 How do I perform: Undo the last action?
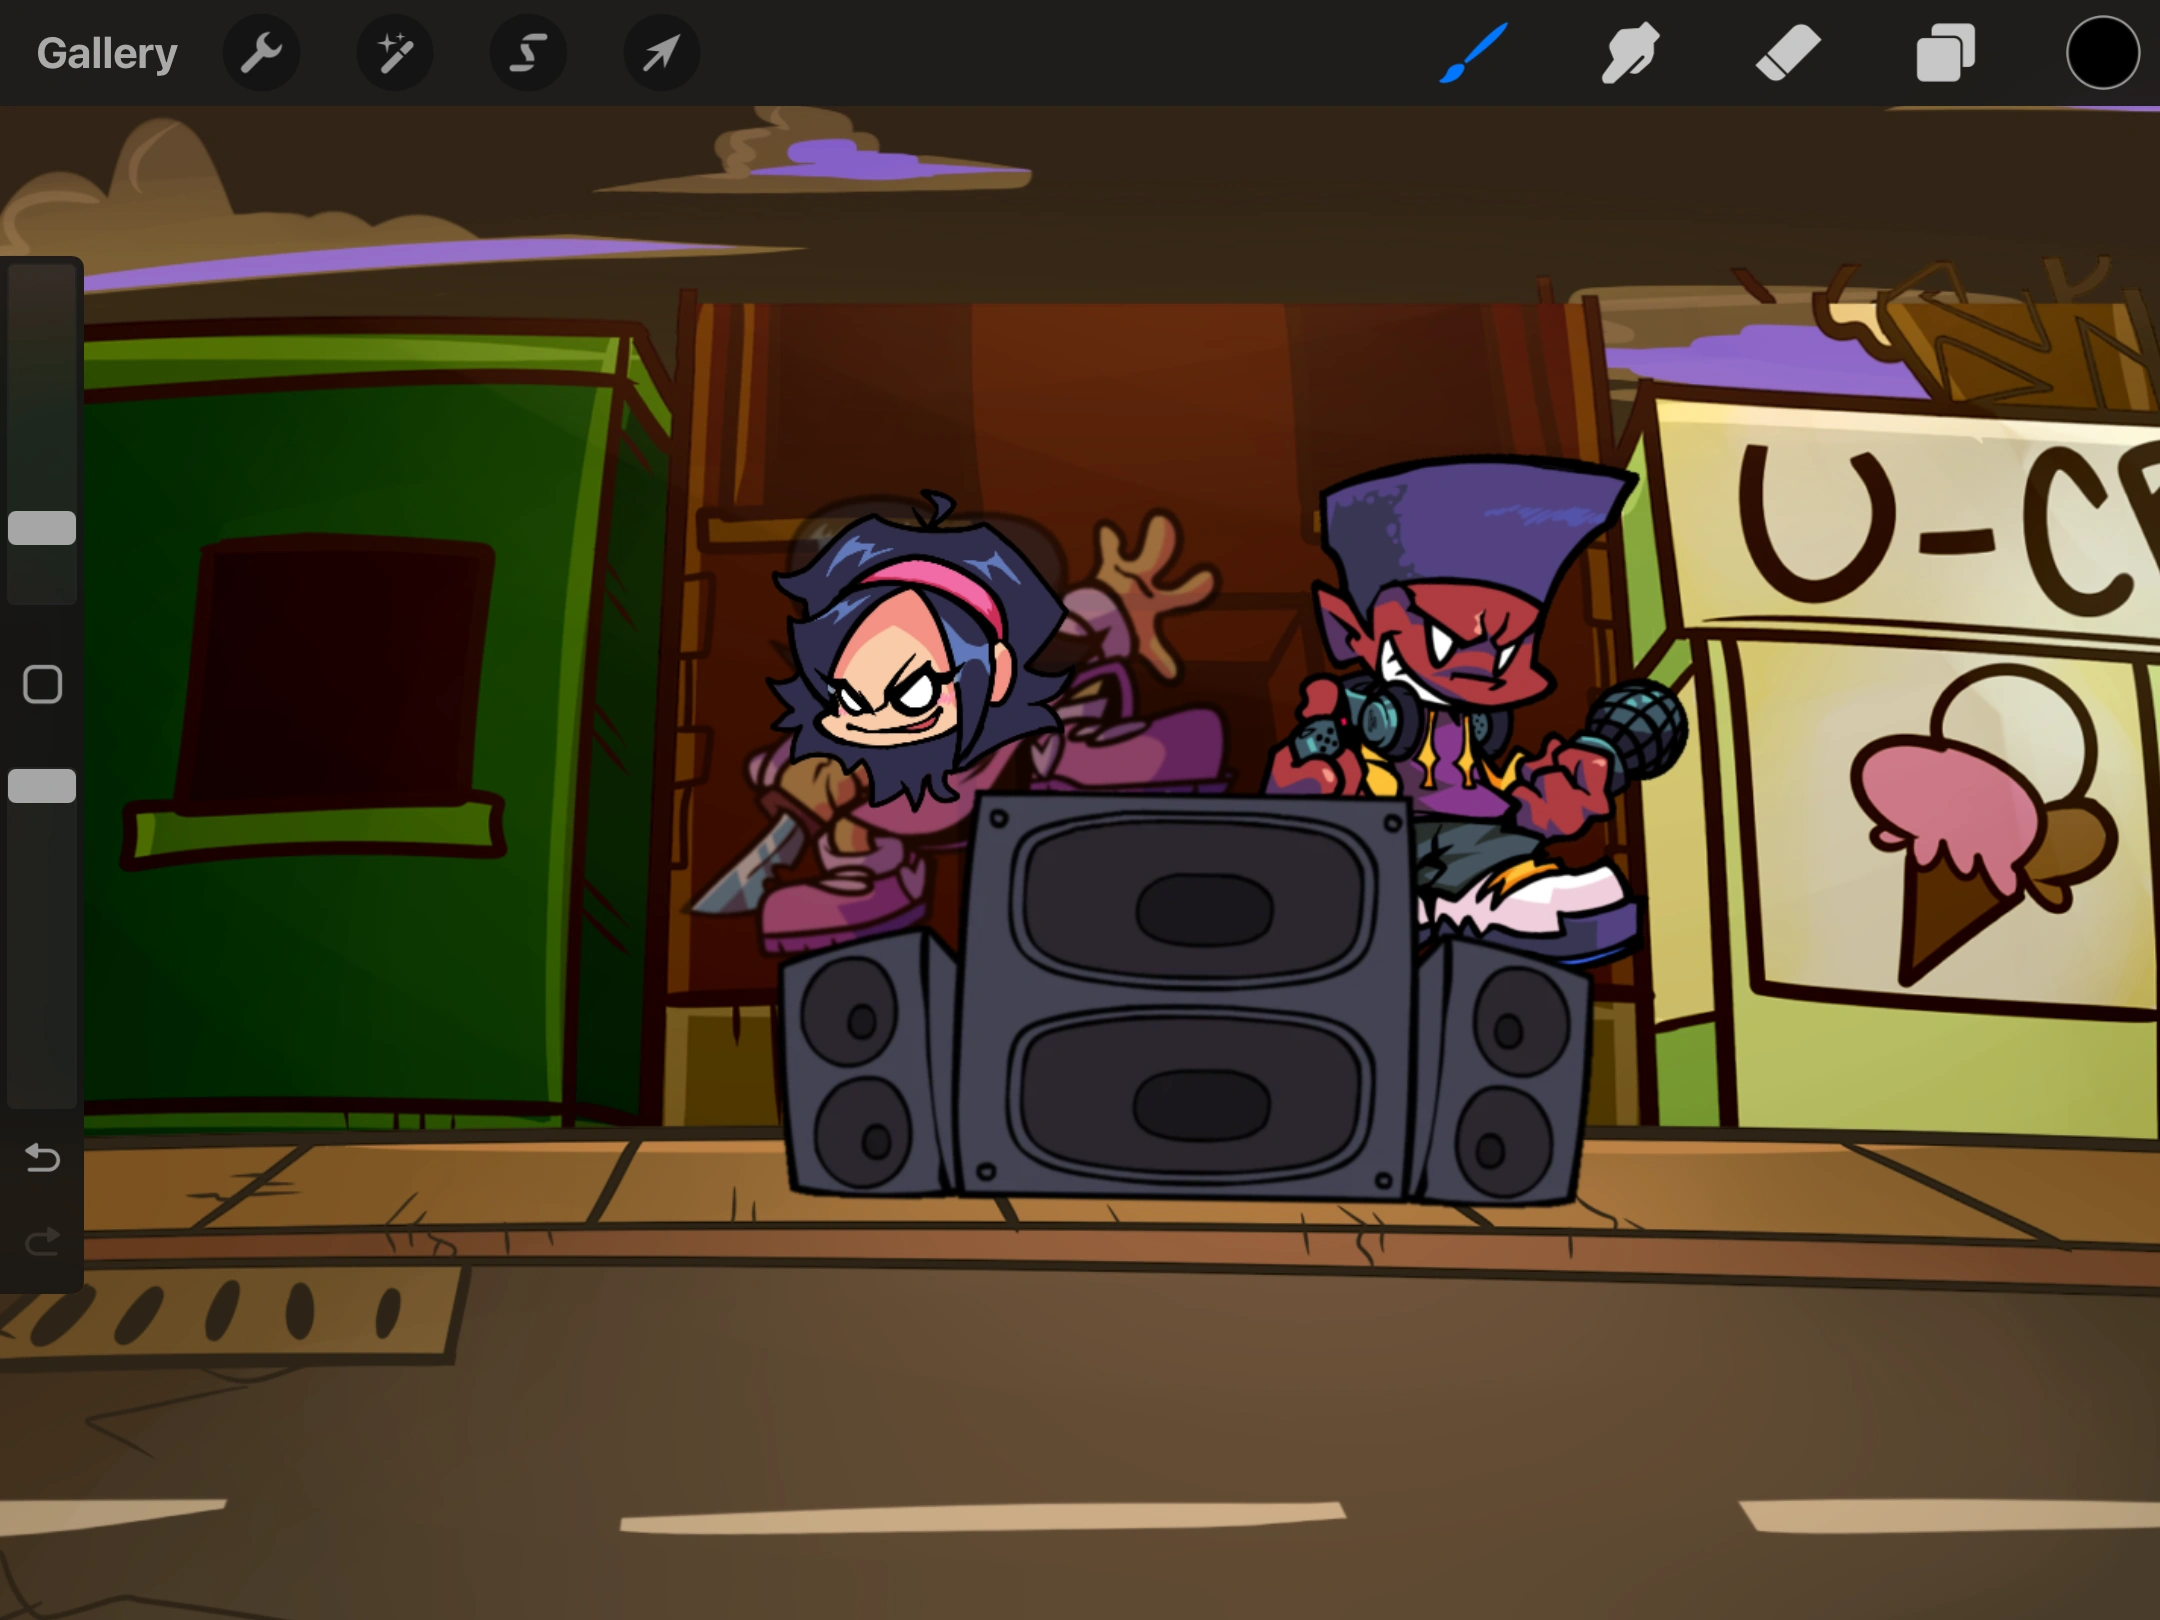pos(42,1158)
